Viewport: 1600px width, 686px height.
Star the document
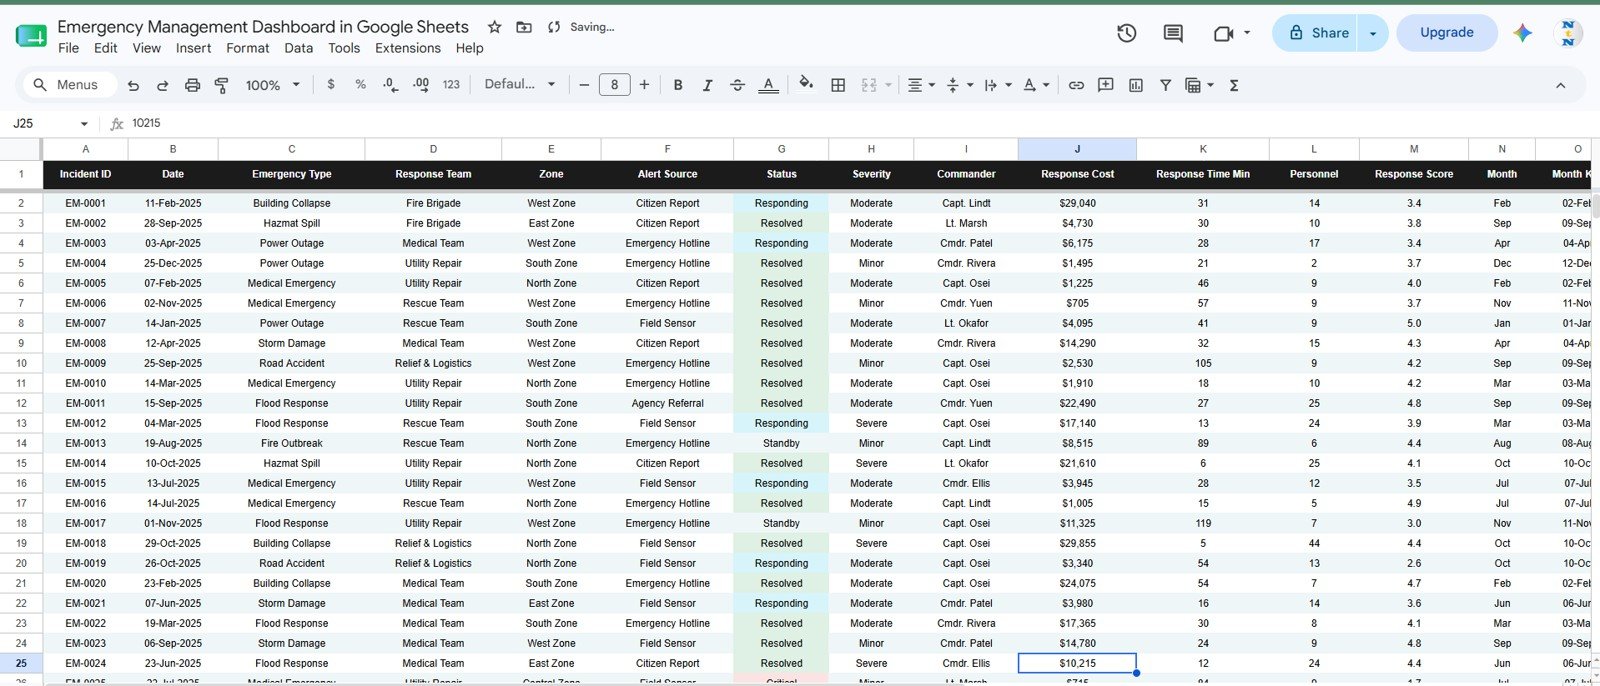coord(494,27)
